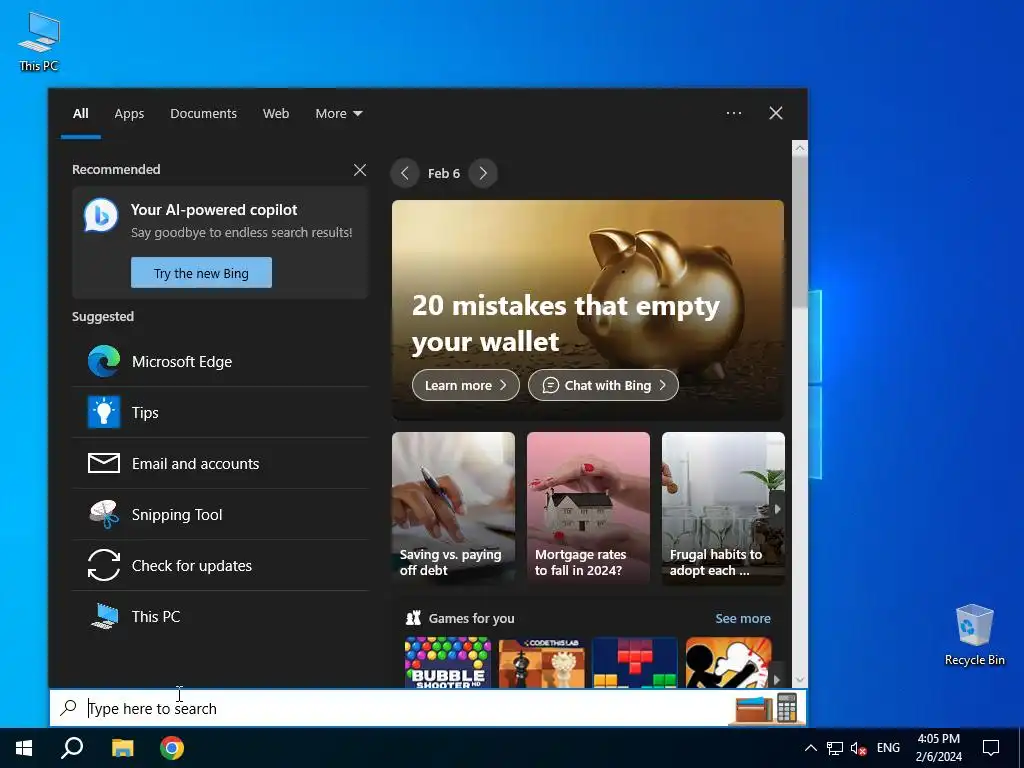The height and width of the screenshot is (768, 1024).
Task: Launch Snipping Tool from suggestions
Action: pos(220,515)
